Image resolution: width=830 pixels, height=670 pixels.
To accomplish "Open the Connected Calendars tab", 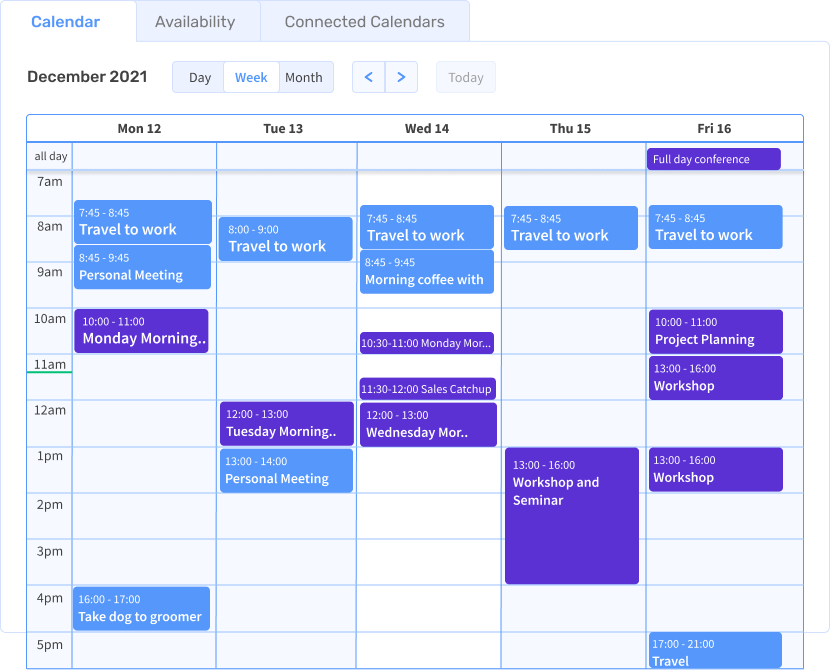I will pos(364,22).
